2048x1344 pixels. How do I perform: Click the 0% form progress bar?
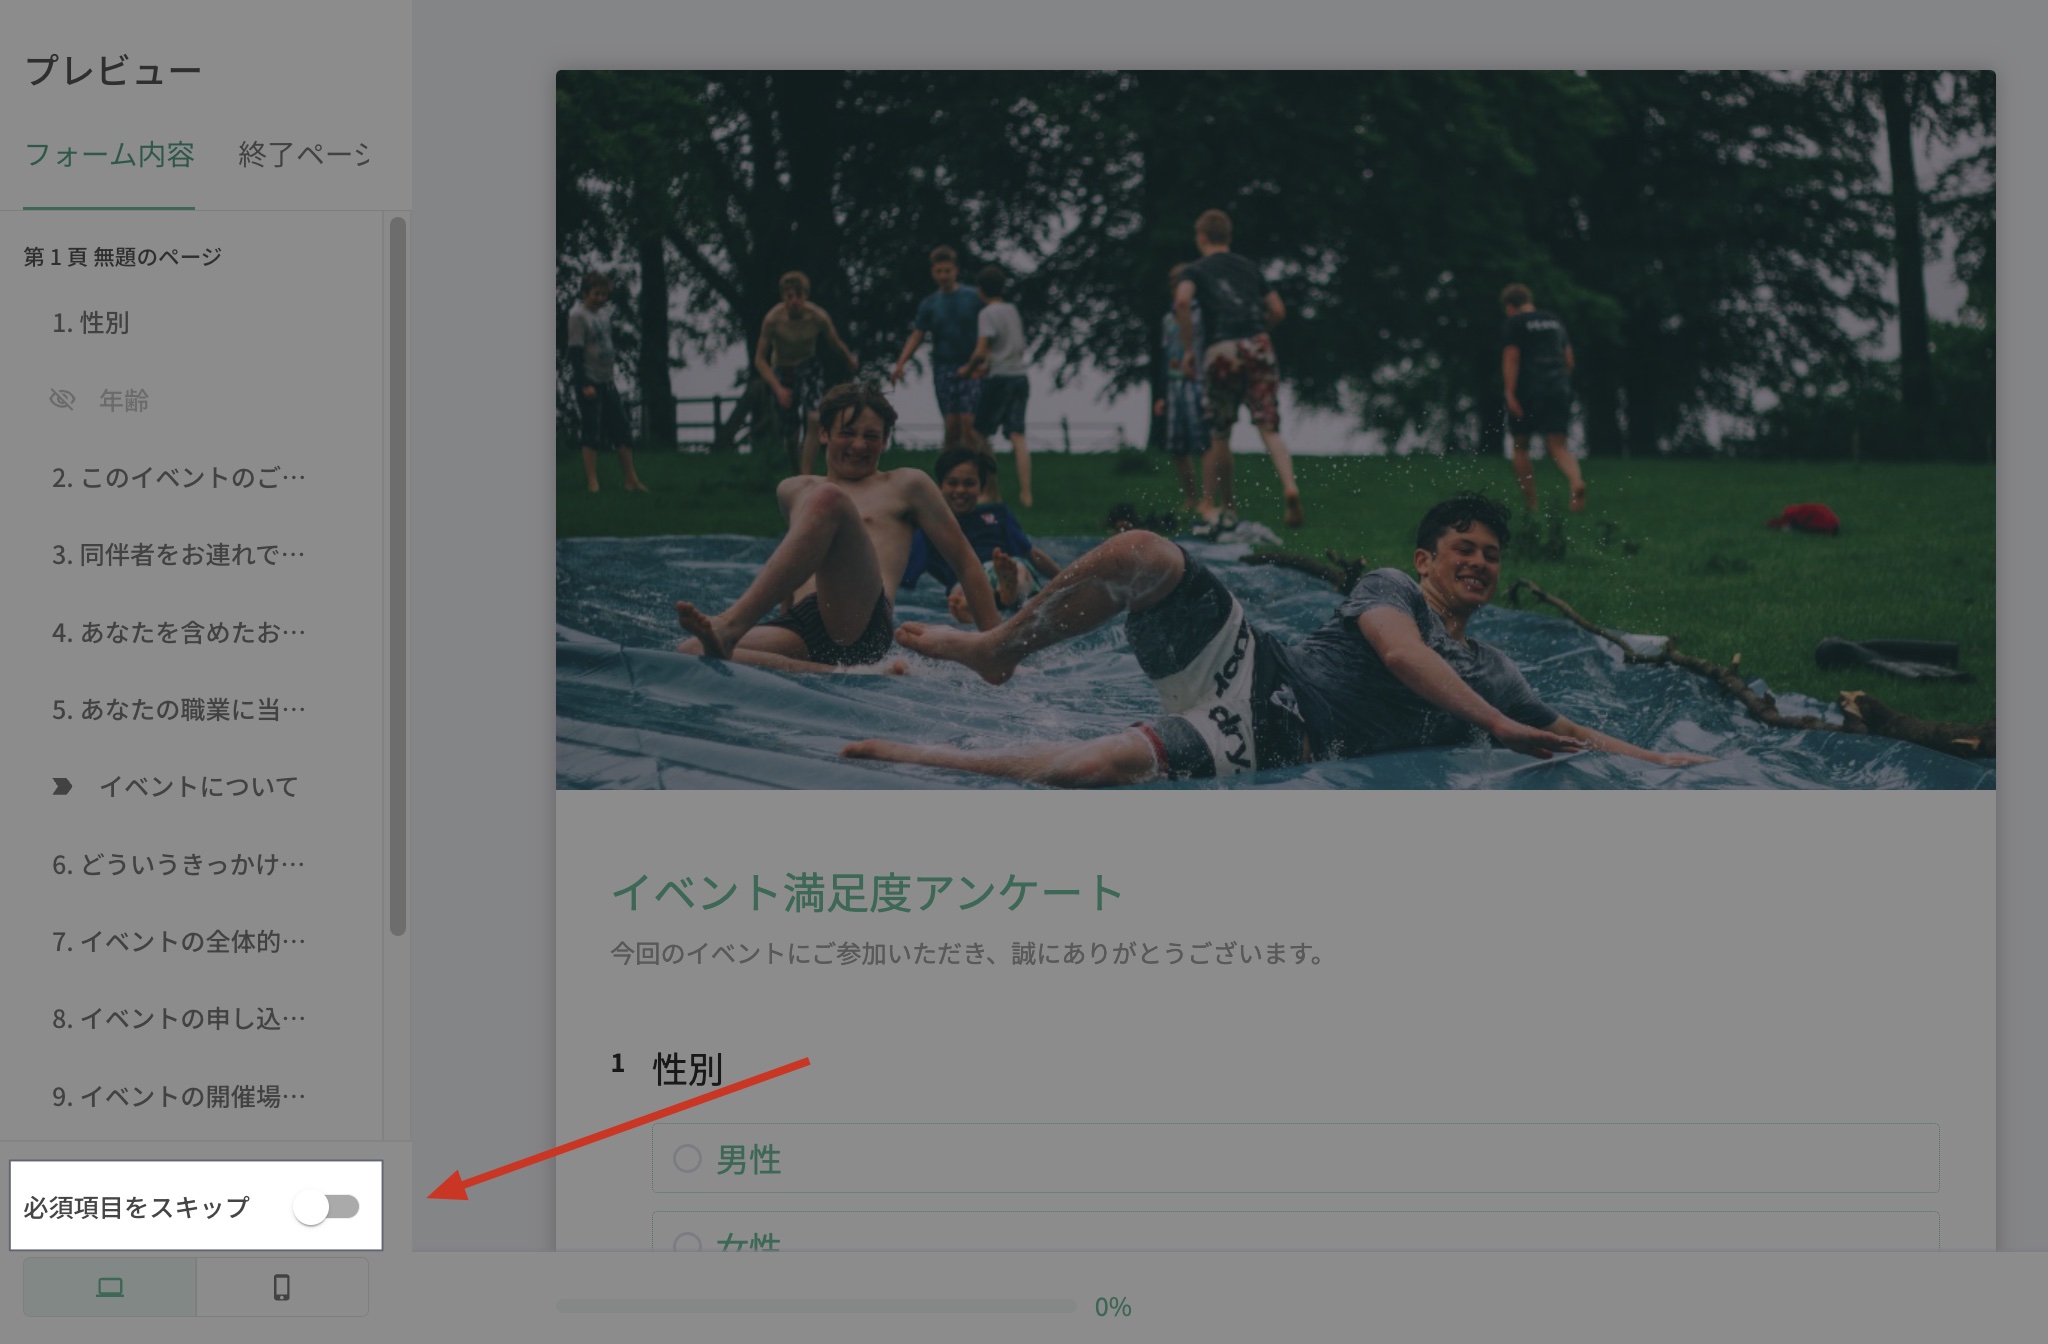[816, 1306]
